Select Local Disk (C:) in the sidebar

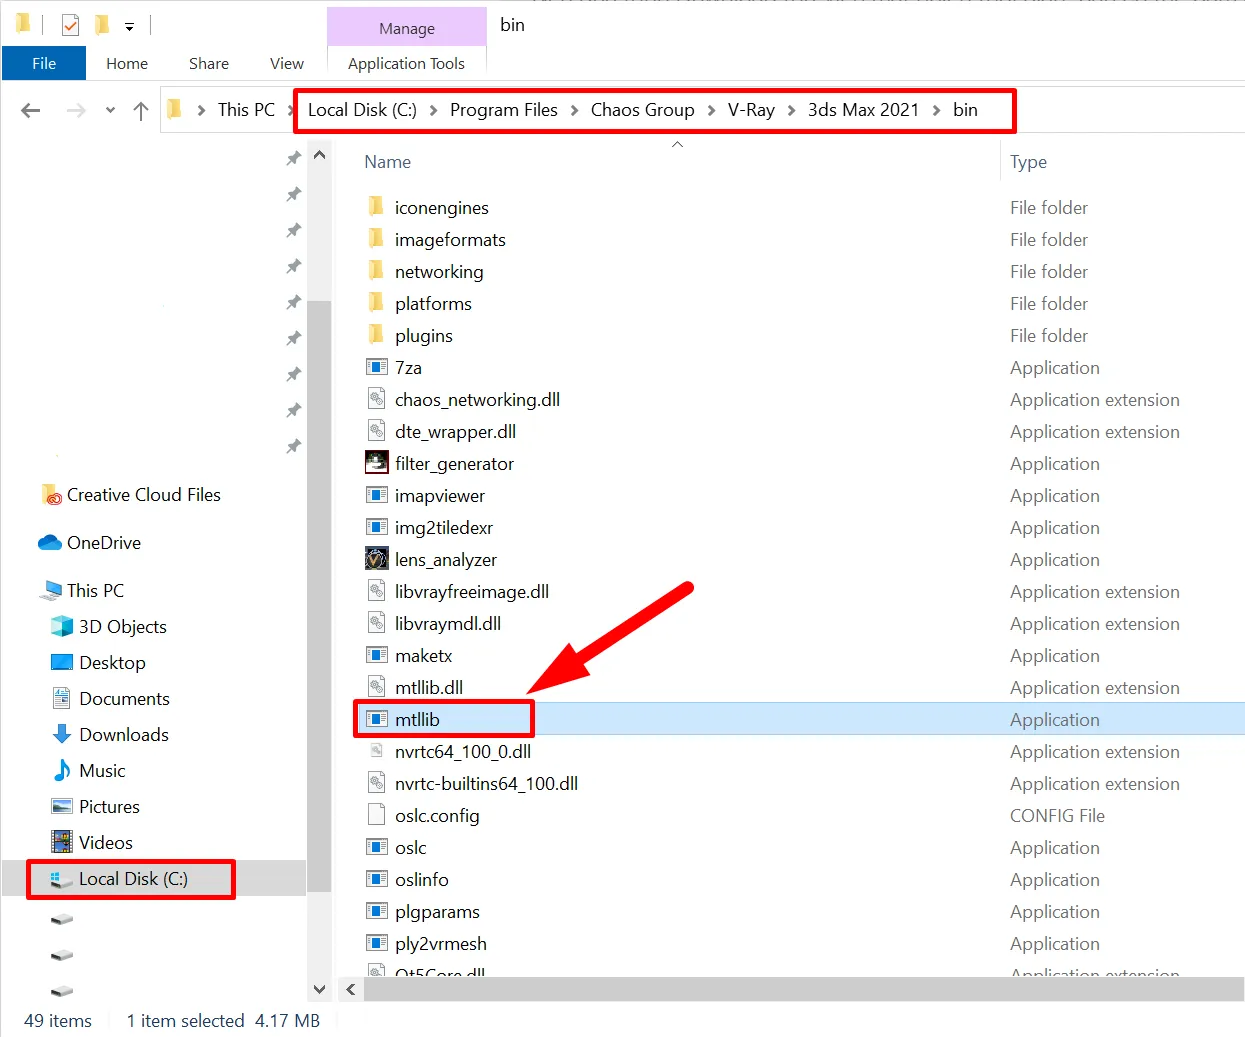[x=133, y=879]
